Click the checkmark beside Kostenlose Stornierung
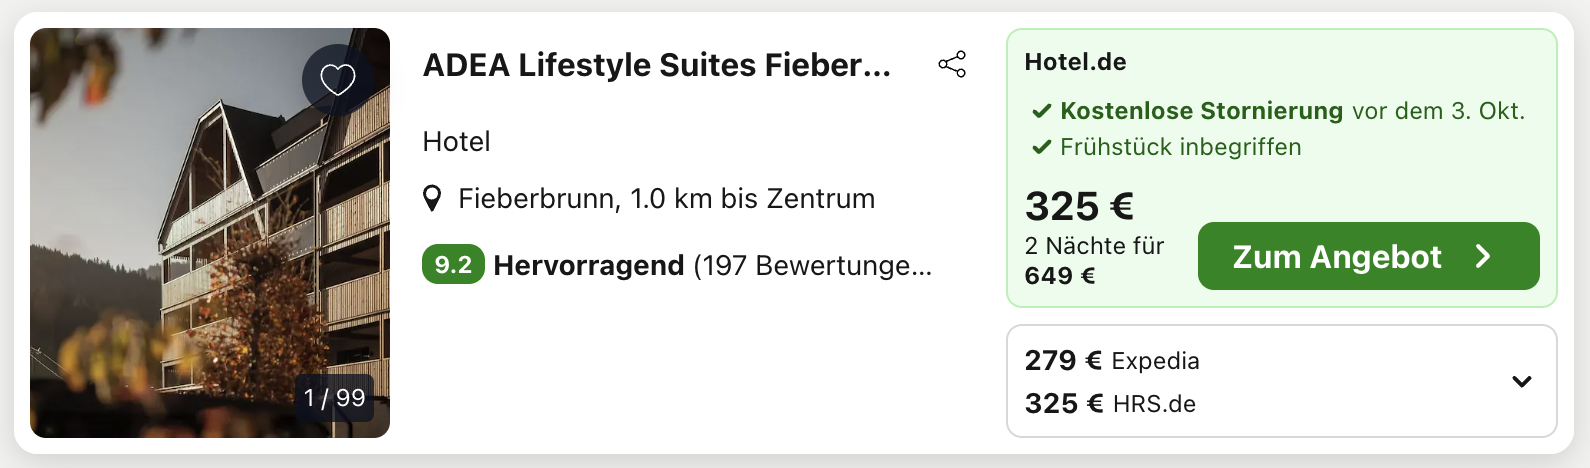This screenshot has height=468, width=1590. 1041,111
